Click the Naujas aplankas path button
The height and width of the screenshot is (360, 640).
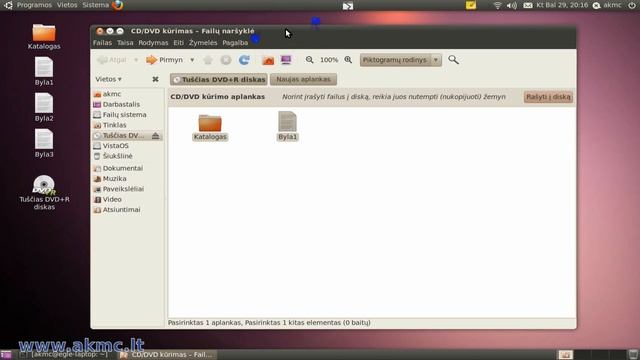[303, 79]
